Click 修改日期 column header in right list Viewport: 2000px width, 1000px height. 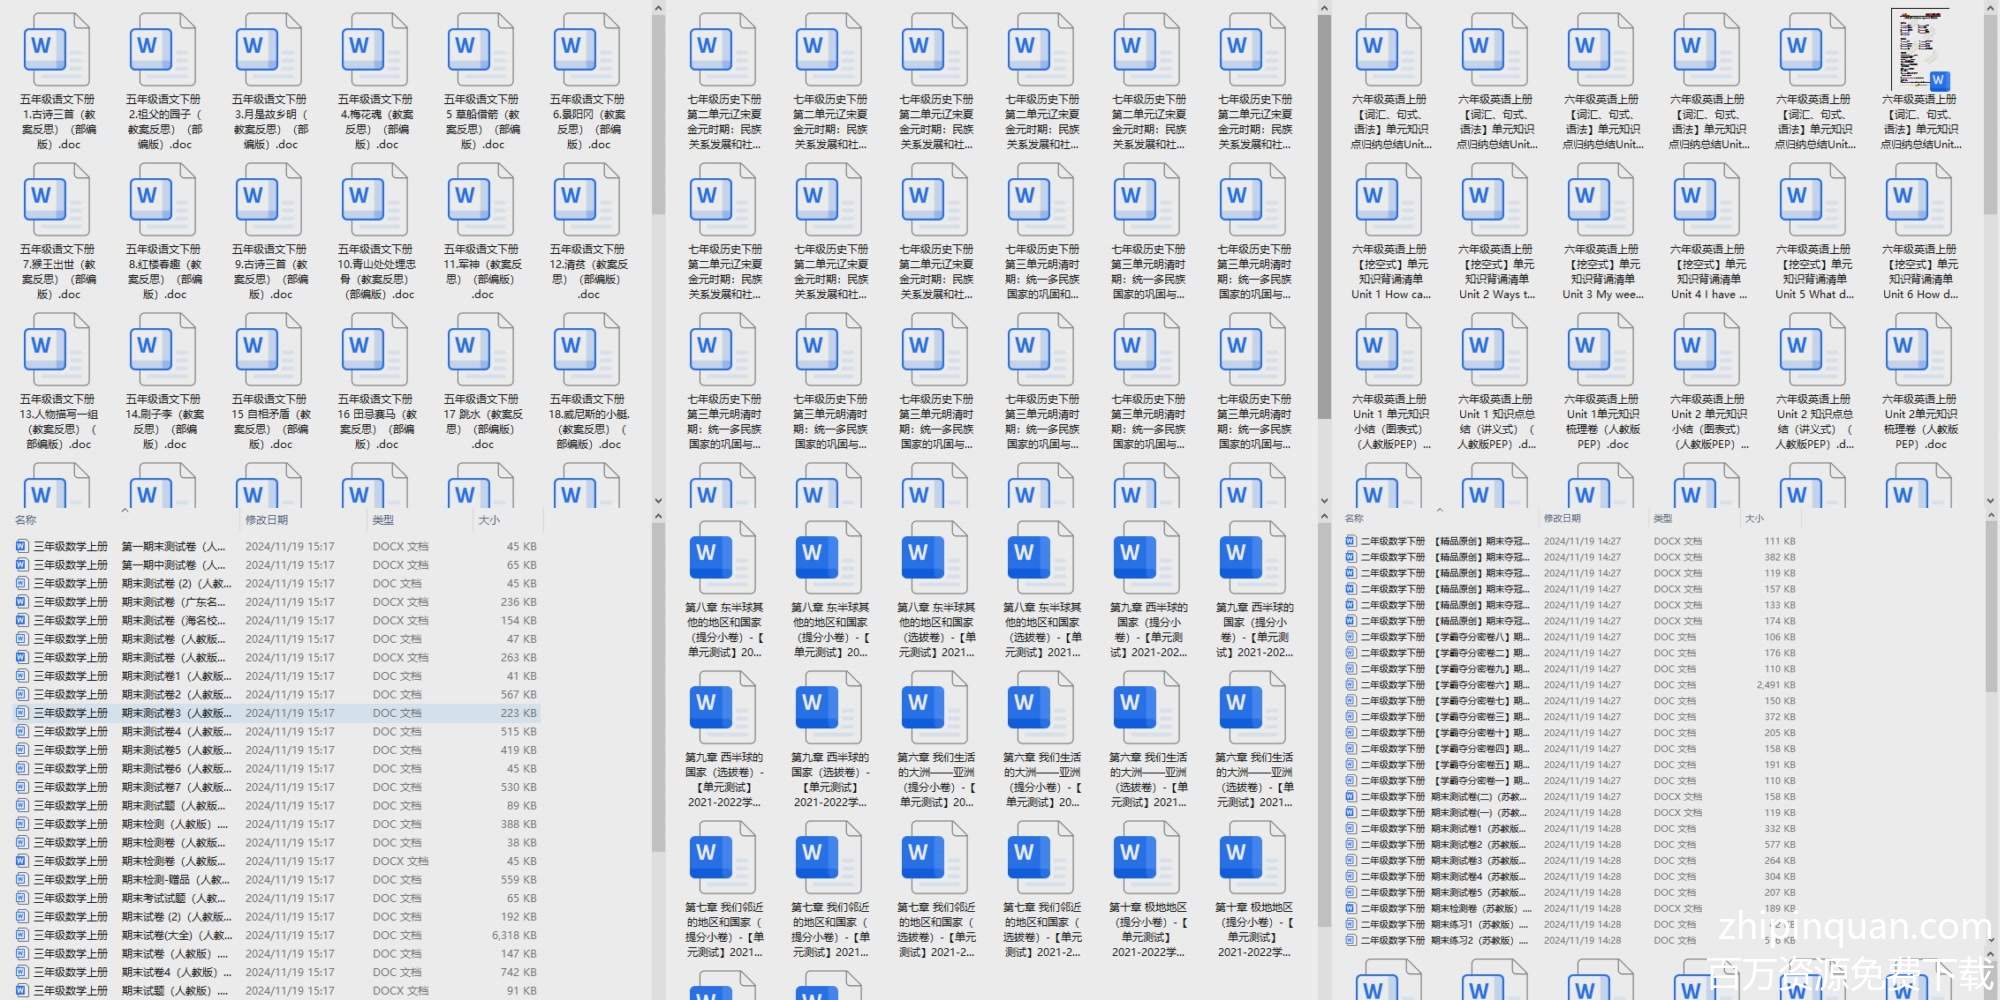click(x=1562, y=518)
